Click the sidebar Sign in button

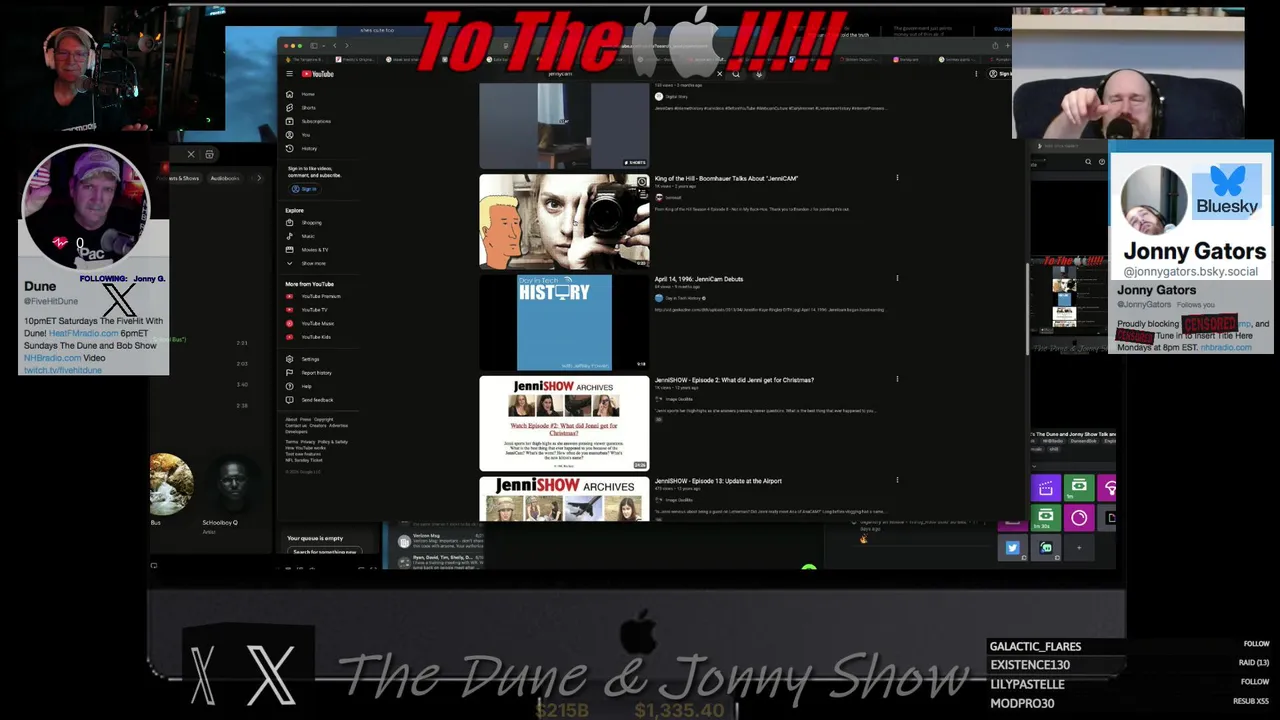304,189
